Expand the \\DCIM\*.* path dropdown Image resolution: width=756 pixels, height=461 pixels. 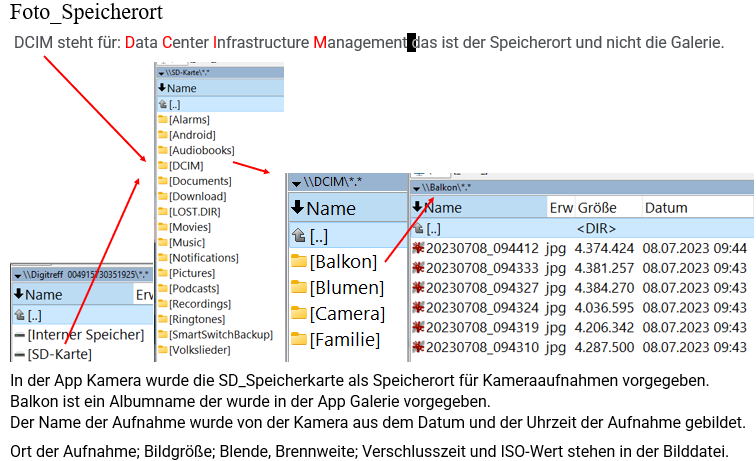tap(296, 183)
